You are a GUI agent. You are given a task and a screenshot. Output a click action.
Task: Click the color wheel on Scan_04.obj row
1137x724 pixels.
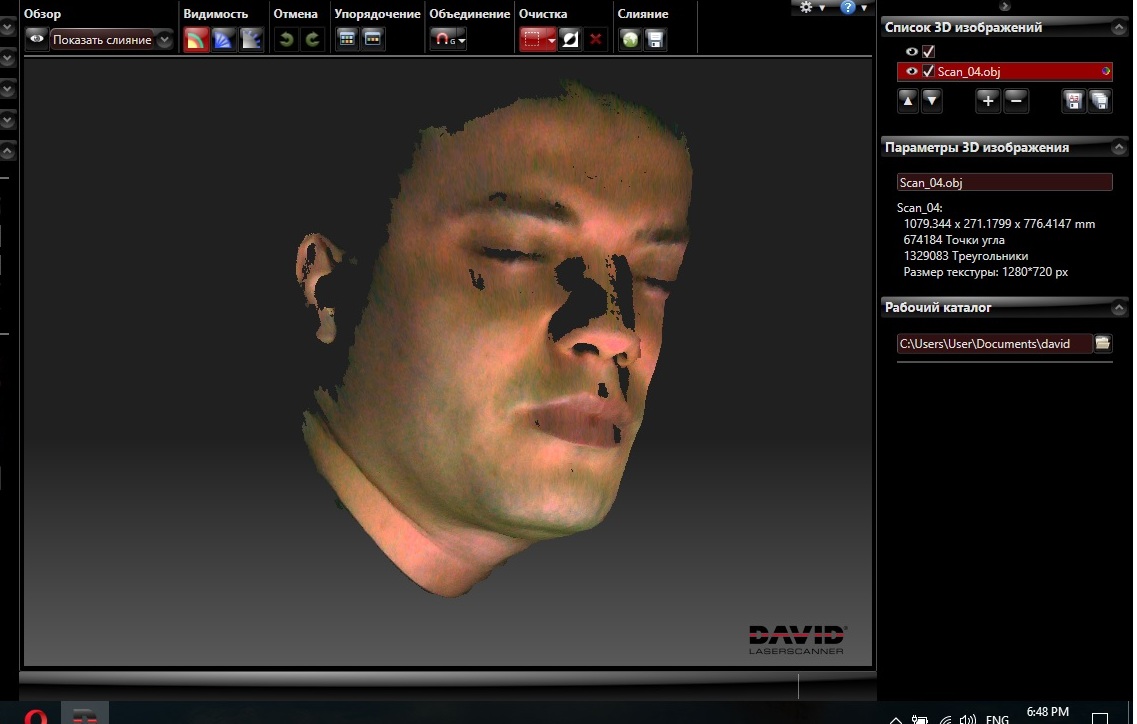[1105, 71]
